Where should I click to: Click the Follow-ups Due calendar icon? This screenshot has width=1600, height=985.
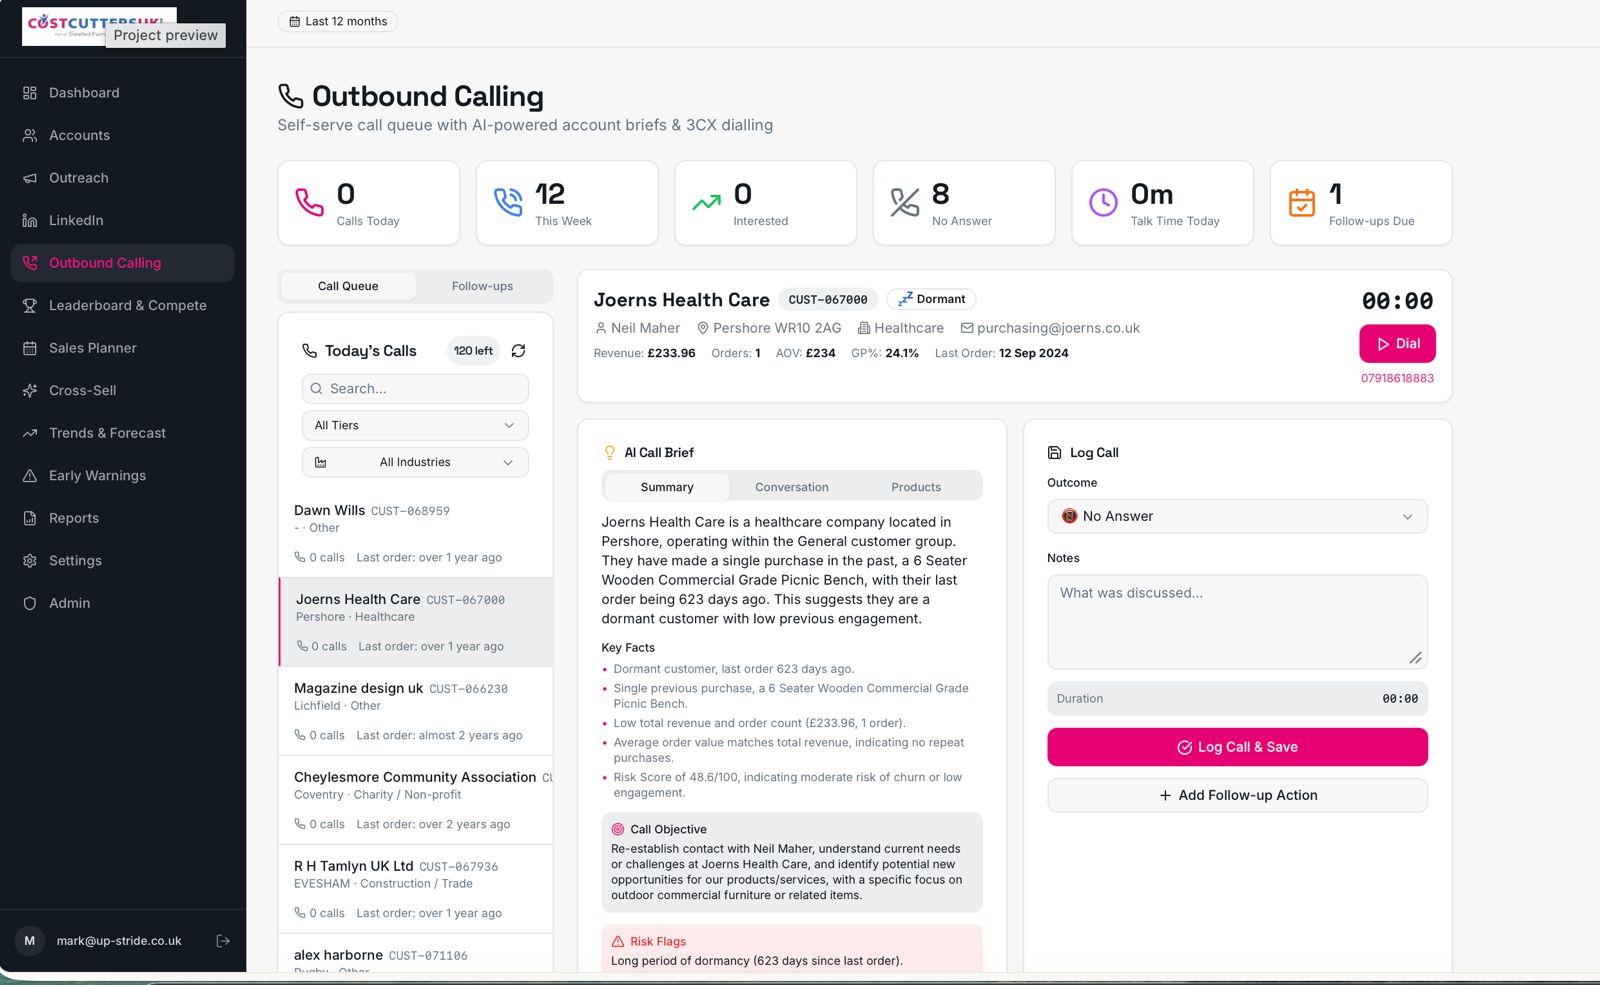(1302, 203)
